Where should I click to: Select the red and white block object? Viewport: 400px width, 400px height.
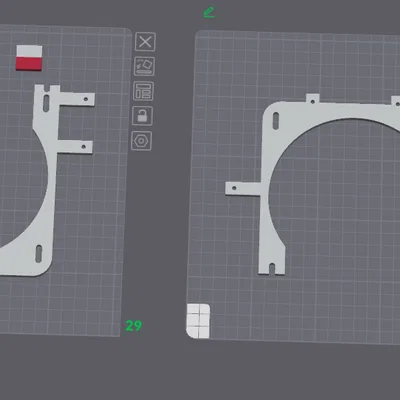click(x=29, y=58)
